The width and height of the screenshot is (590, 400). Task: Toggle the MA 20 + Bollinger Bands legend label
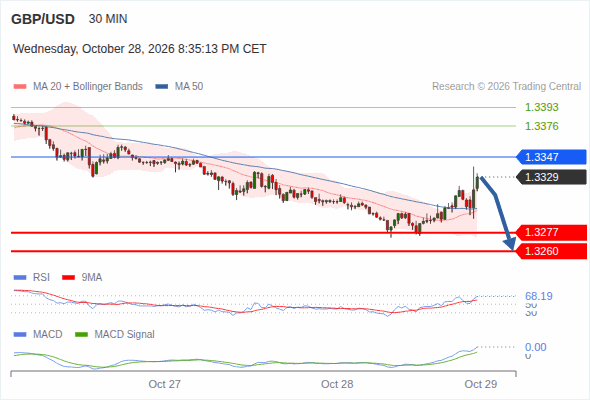(88, 87)
